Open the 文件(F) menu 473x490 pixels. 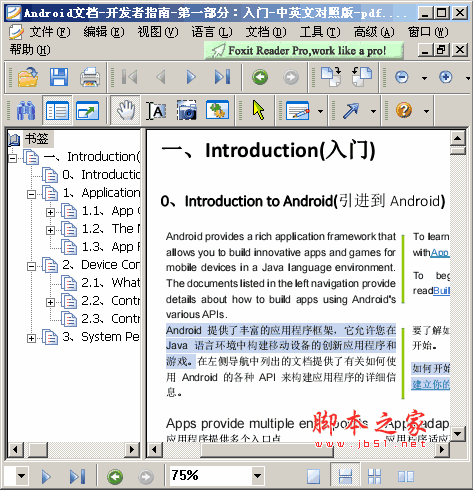point(50,32)
